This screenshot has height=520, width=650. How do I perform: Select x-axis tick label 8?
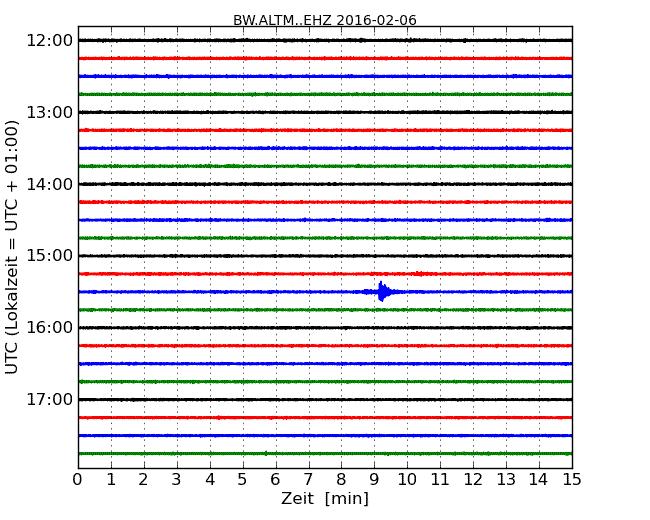341,480
